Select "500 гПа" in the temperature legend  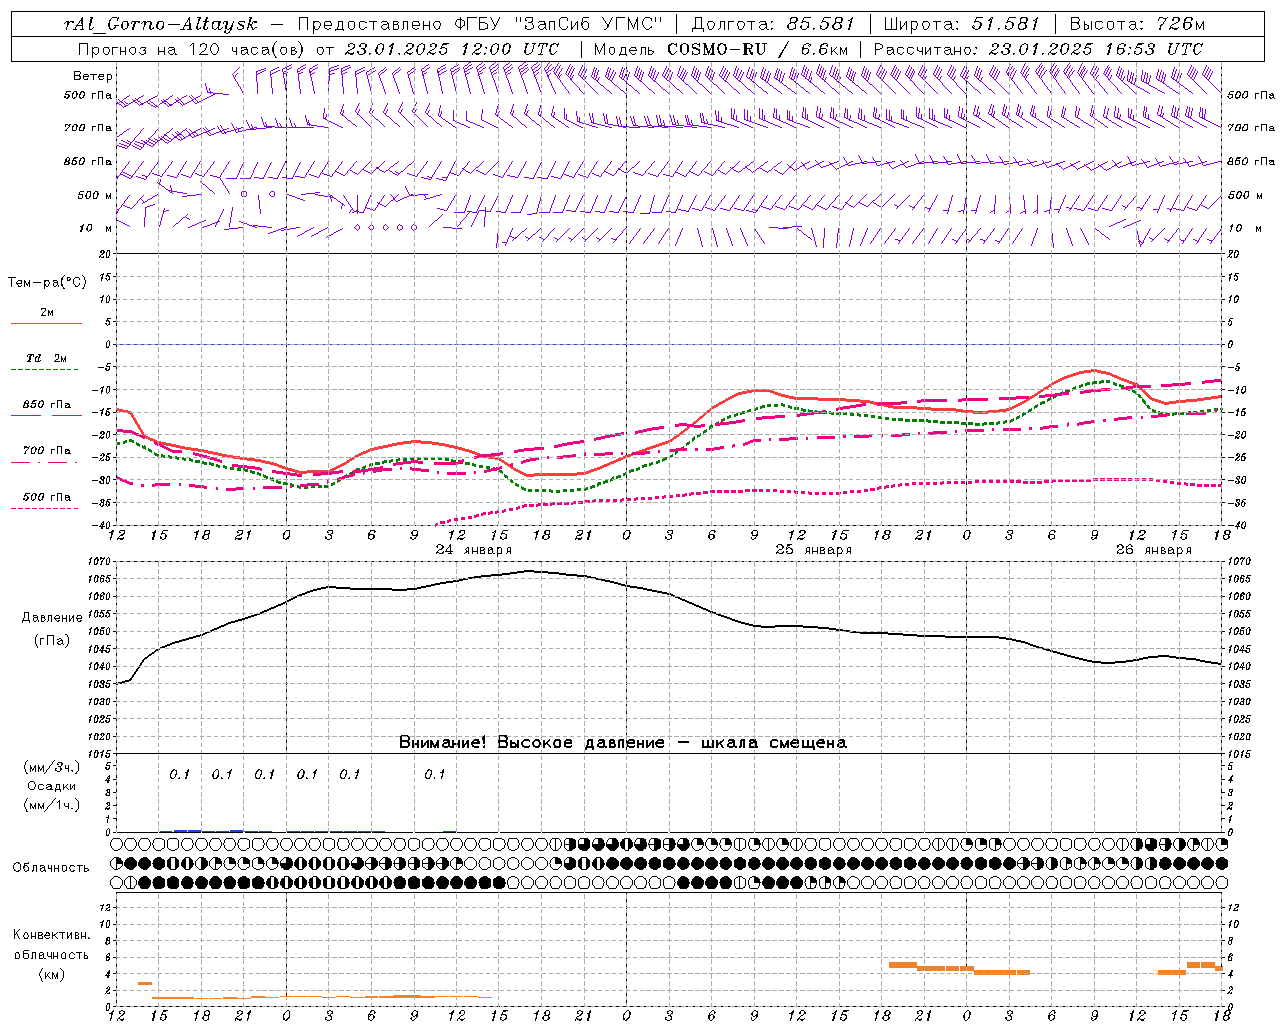point(47,497)
